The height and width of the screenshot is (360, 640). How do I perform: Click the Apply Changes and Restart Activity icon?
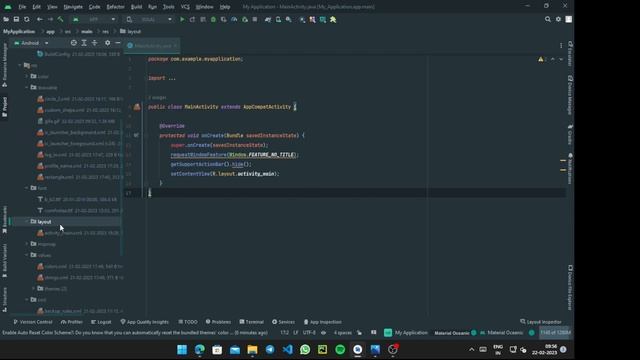point(192,19)
